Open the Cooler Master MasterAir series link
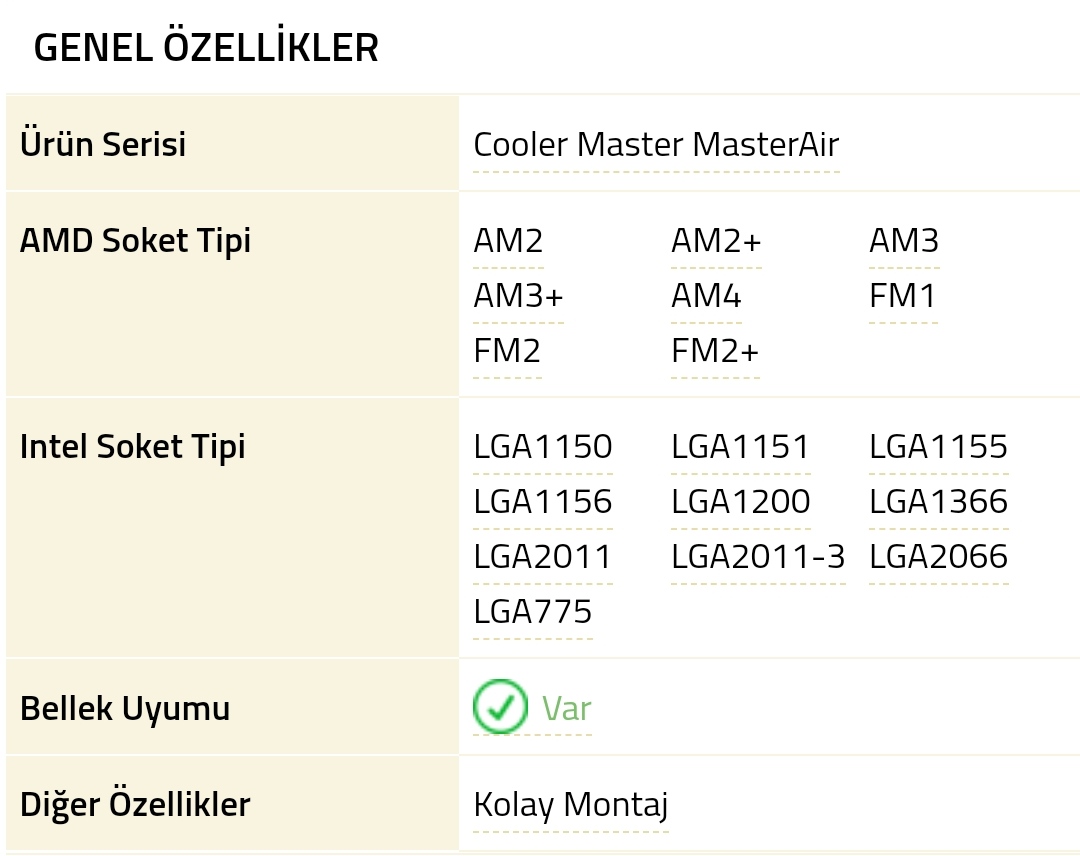Image resolution: width=1080 pixels, height=856 pixels. pos(656,145)
